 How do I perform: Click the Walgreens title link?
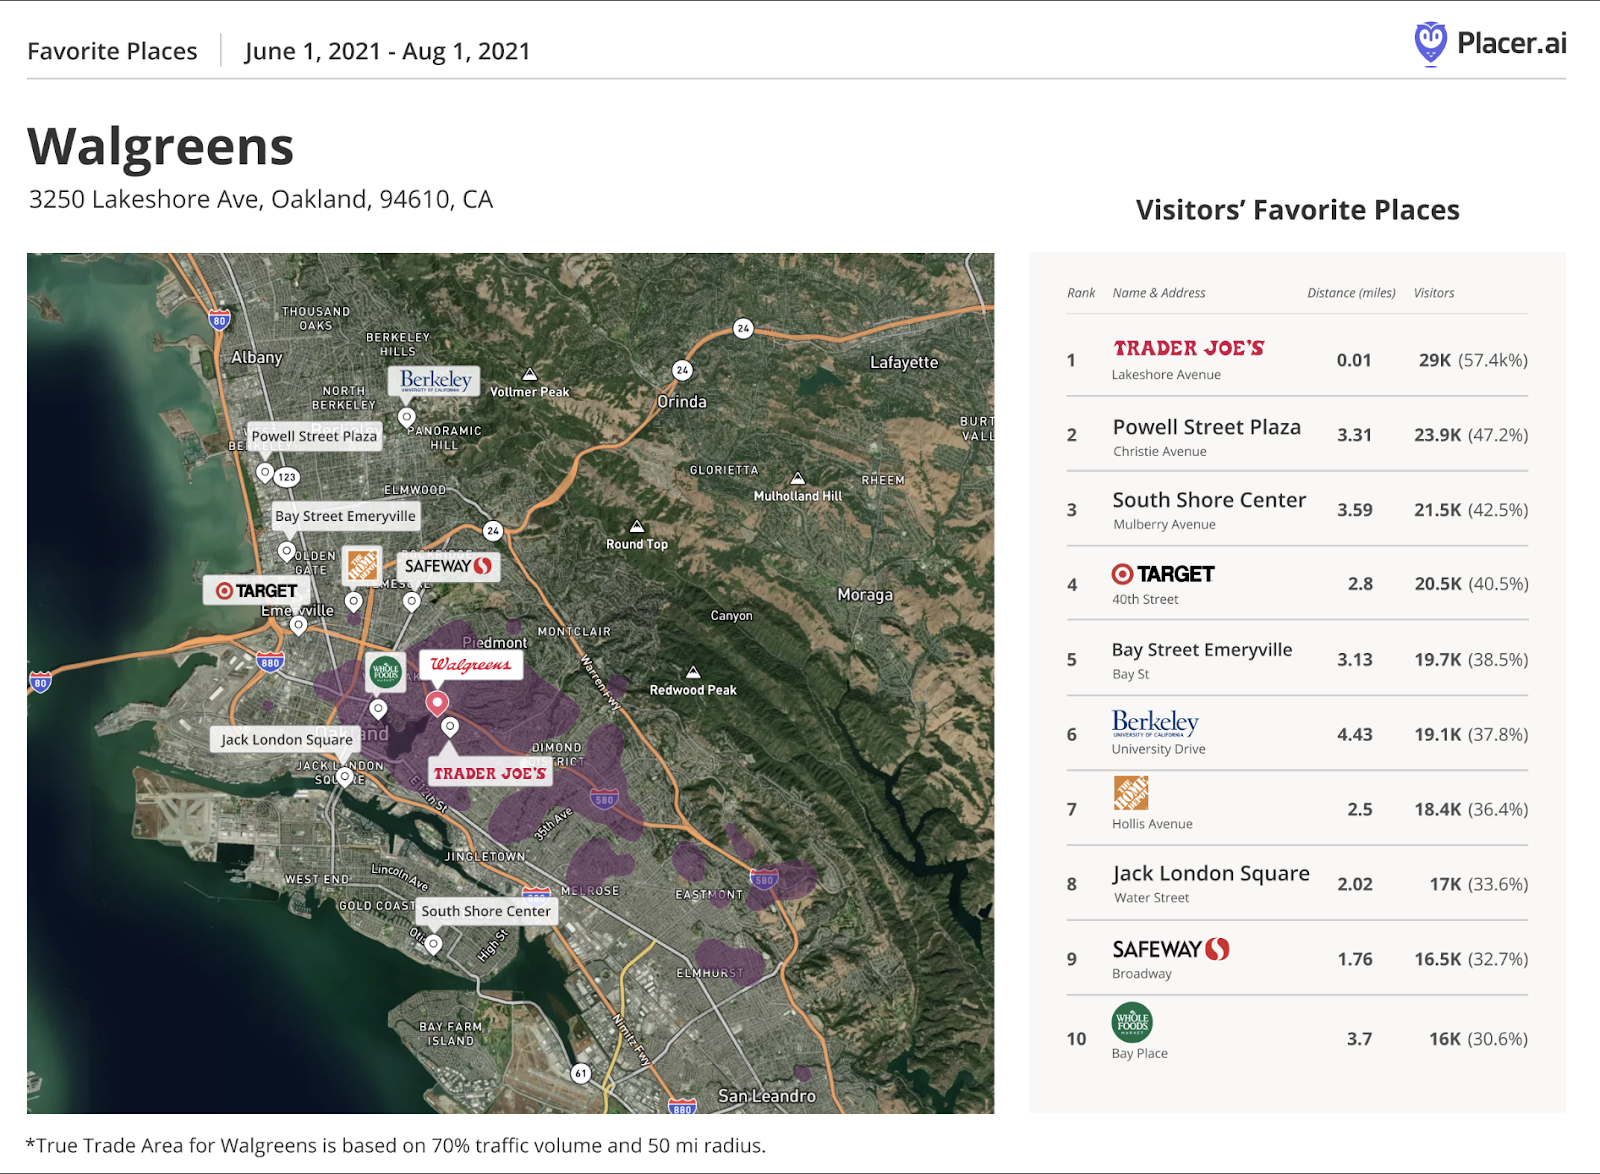(161, 146)
